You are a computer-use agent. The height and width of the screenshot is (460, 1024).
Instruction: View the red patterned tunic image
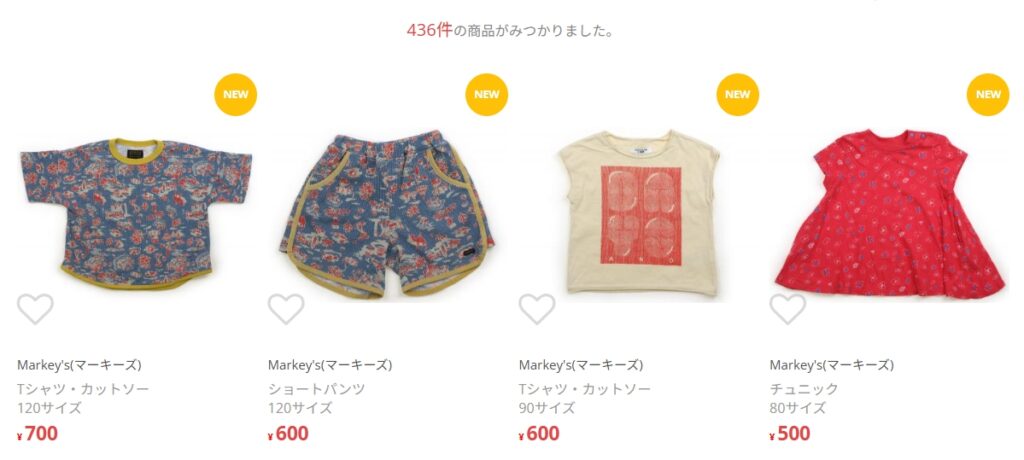point(889,213)
